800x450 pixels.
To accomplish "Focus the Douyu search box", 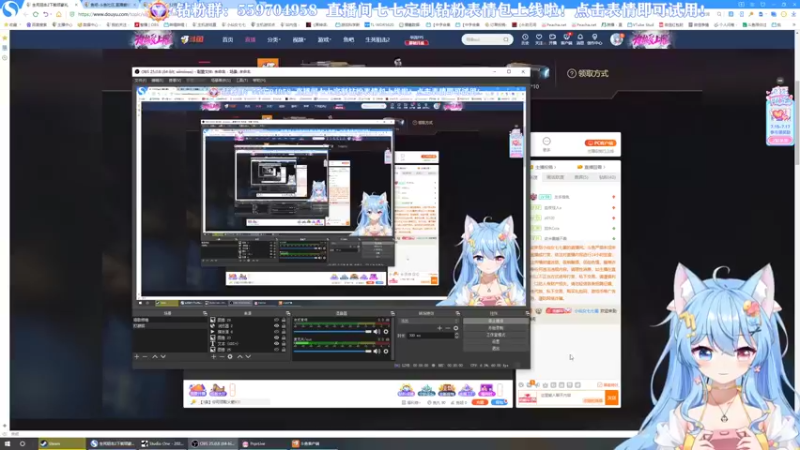I will [487, 39].
